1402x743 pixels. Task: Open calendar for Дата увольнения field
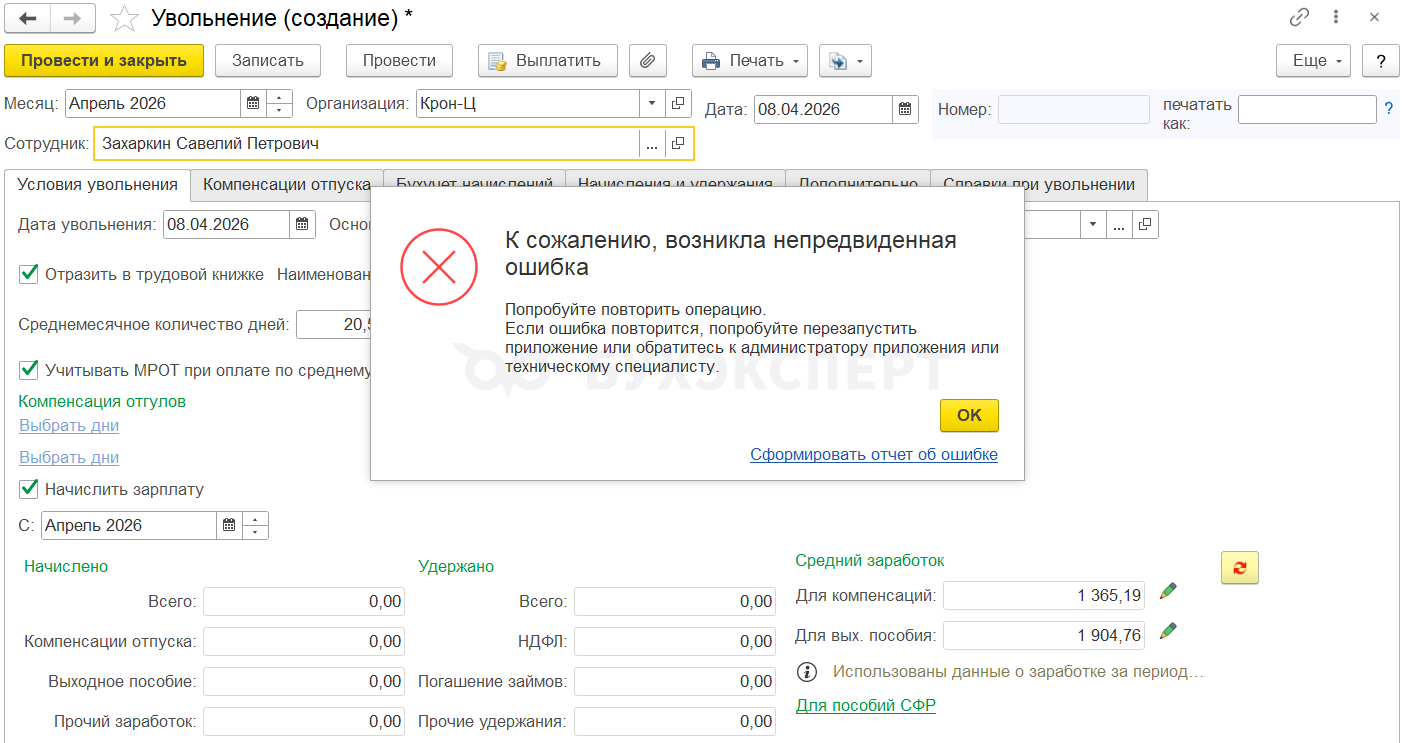[302, 224]
